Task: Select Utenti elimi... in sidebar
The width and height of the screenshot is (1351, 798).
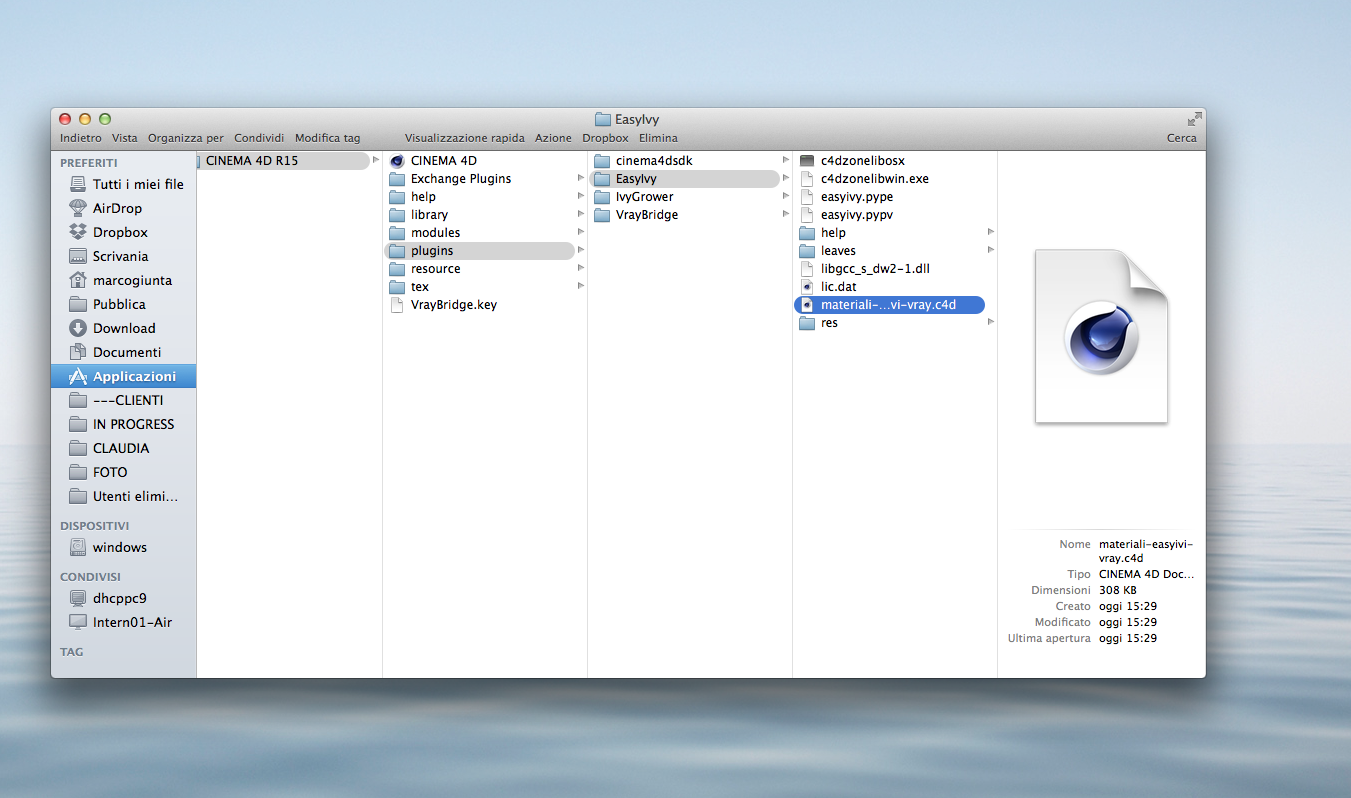Action: tap(124, 496)
